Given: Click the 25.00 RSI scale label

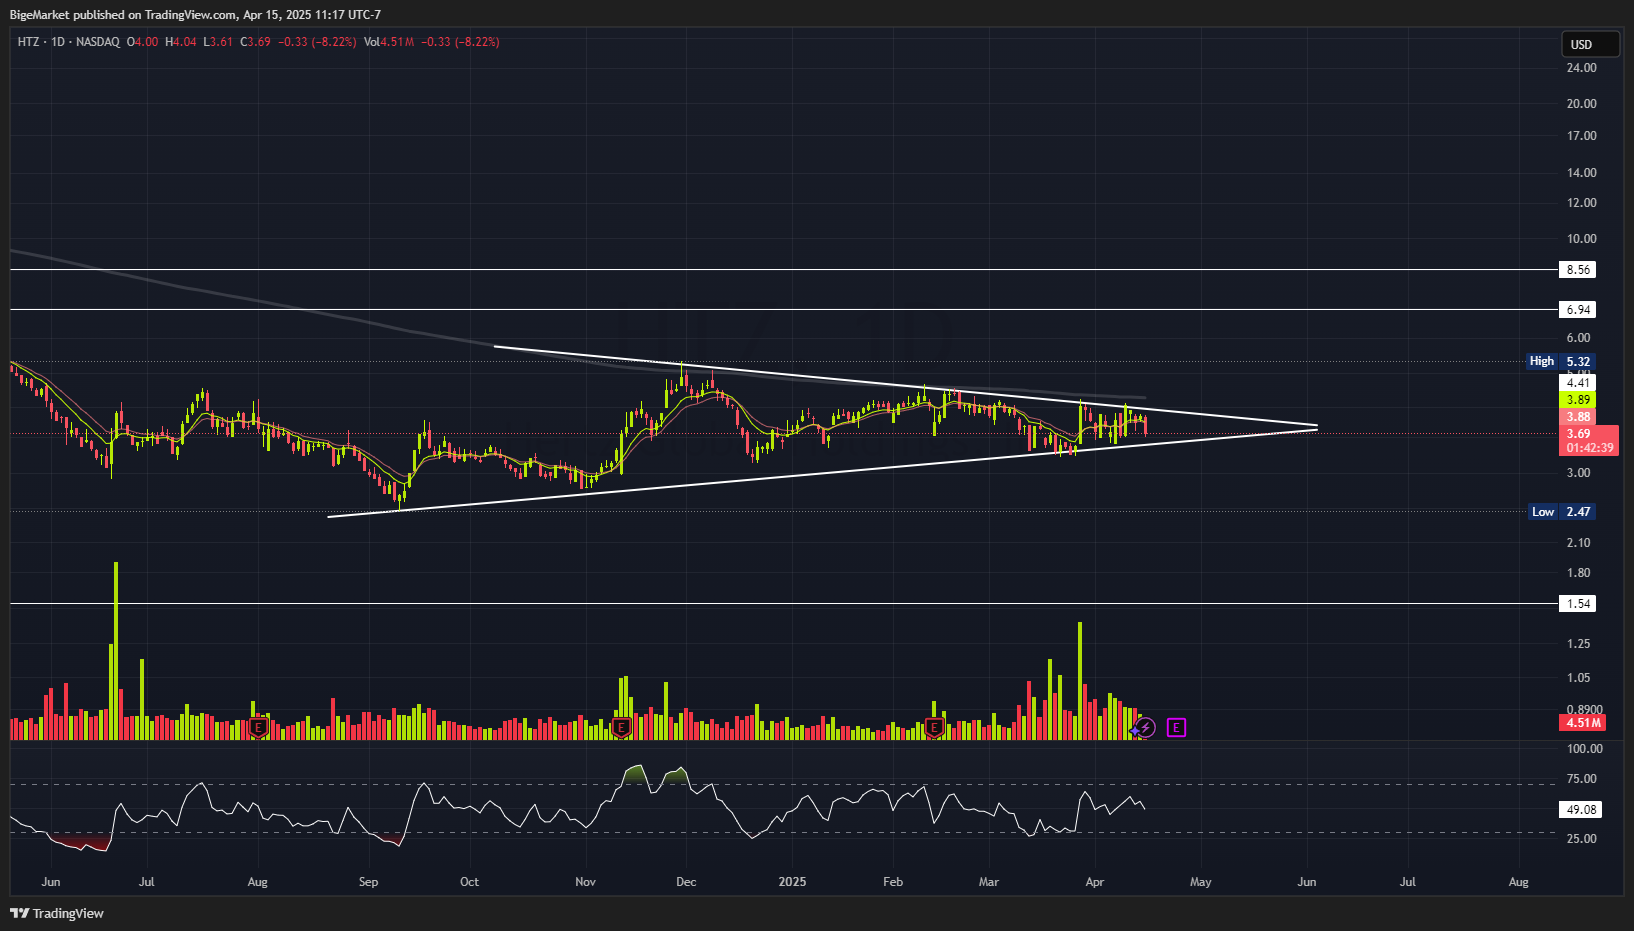Looking at the screenshot, I should [1582, 839].
